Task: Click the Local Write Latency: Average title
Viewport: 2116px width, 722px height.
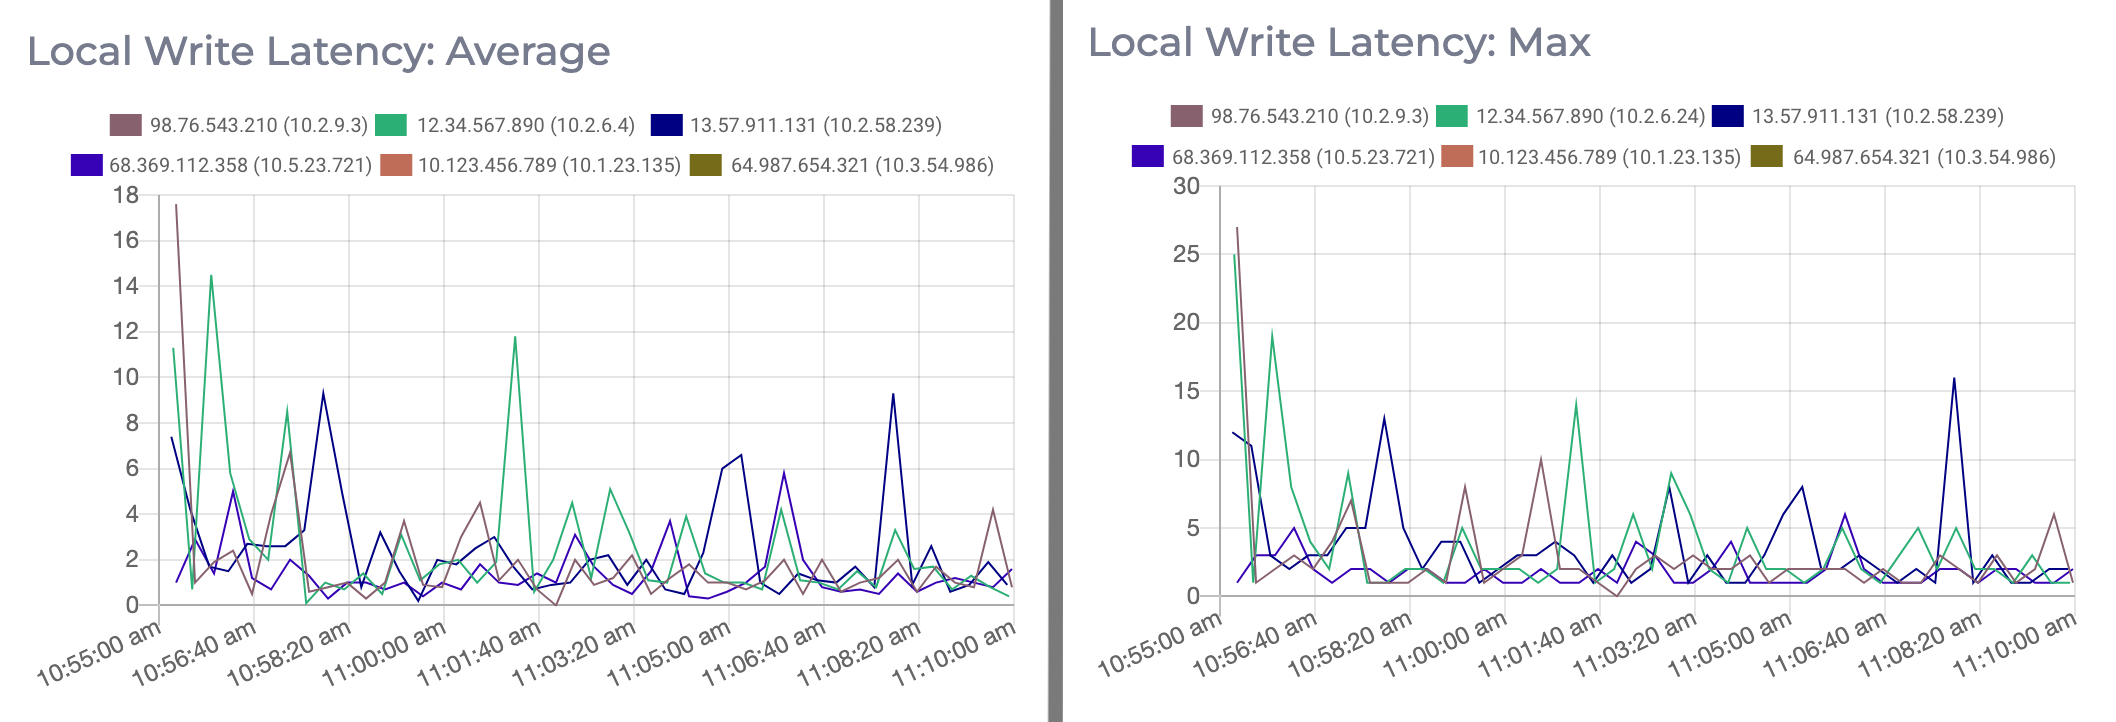Action: [x=318, y=51]
